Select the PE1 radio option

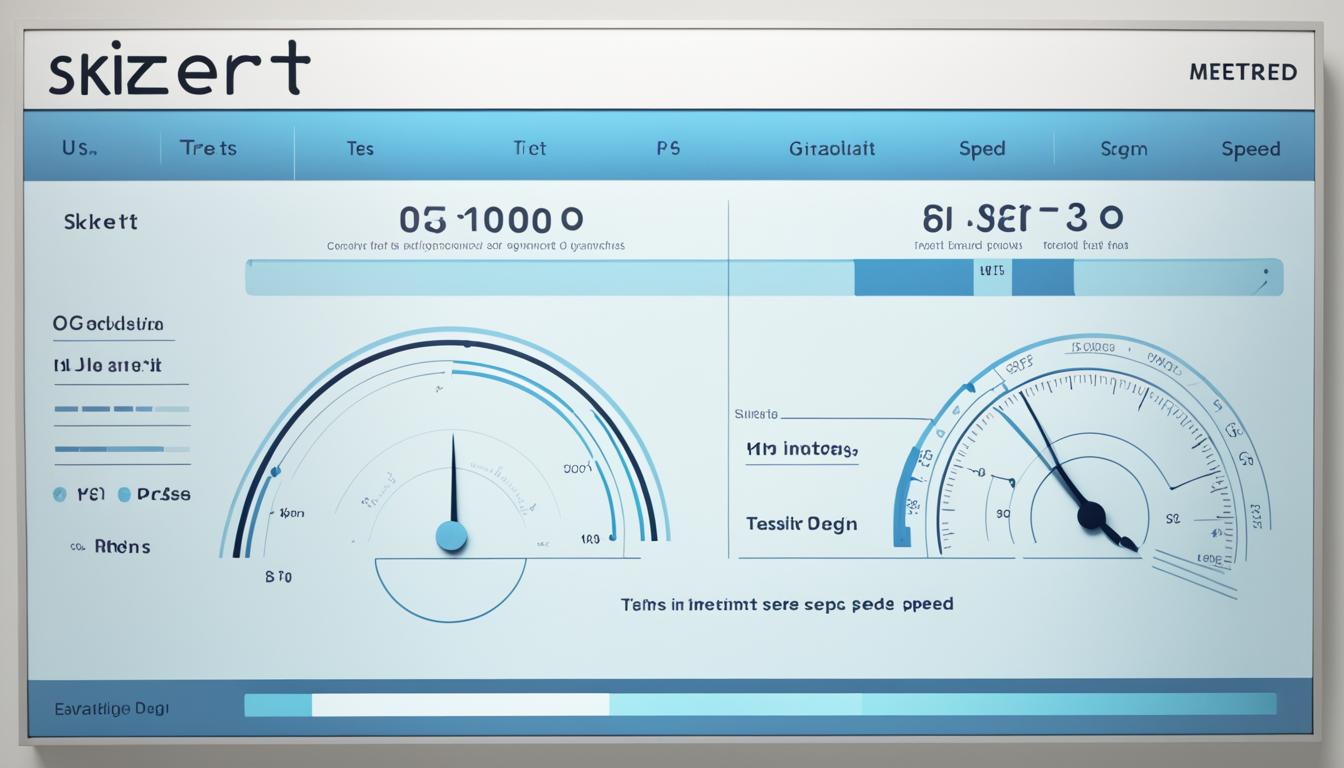(81, 494)
